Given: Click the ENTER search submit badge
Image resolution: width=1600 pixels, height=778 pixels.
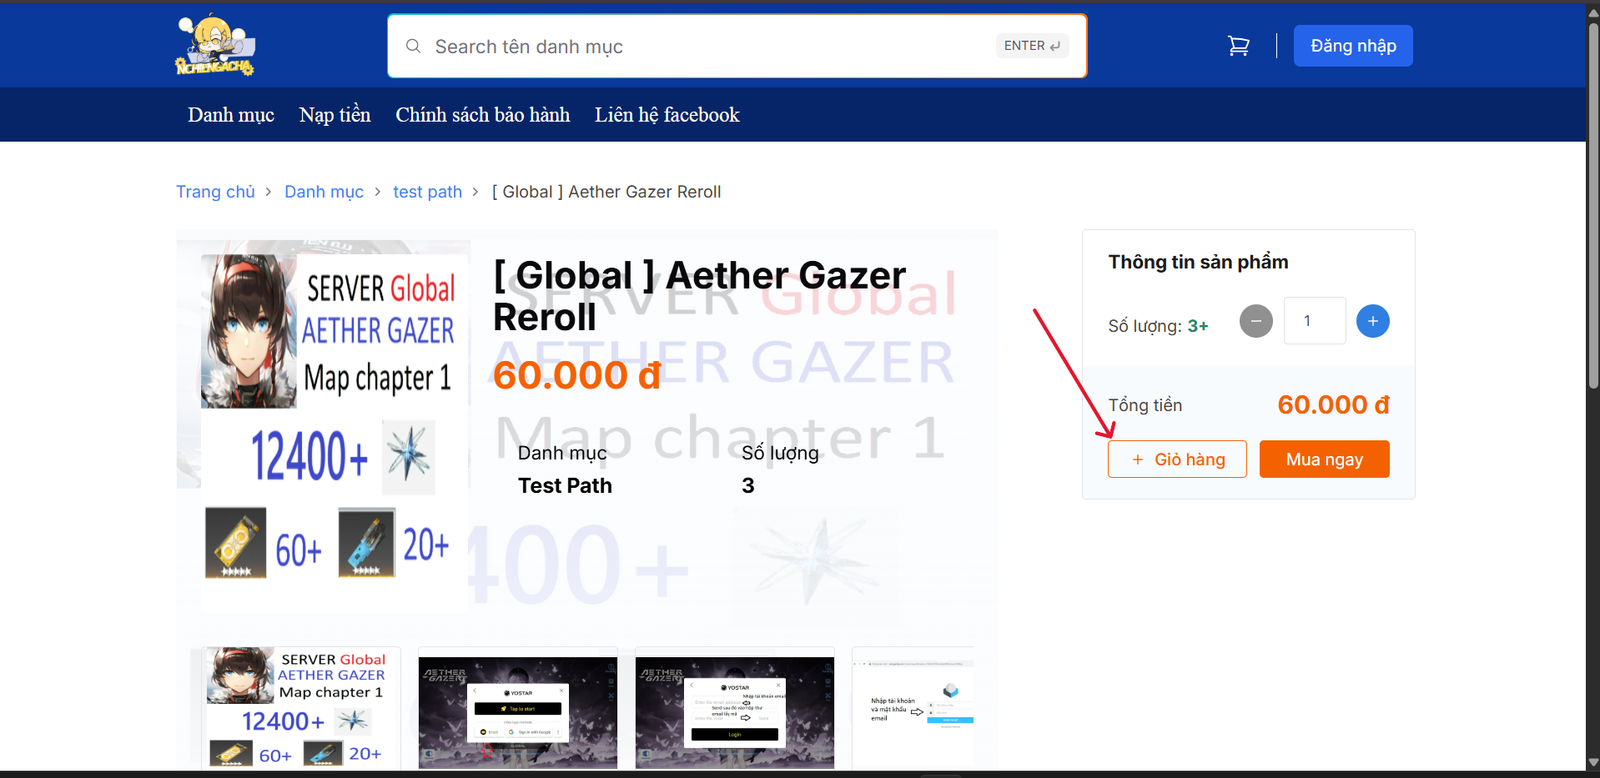Looking at the screenshot, I should (1032, 46).
